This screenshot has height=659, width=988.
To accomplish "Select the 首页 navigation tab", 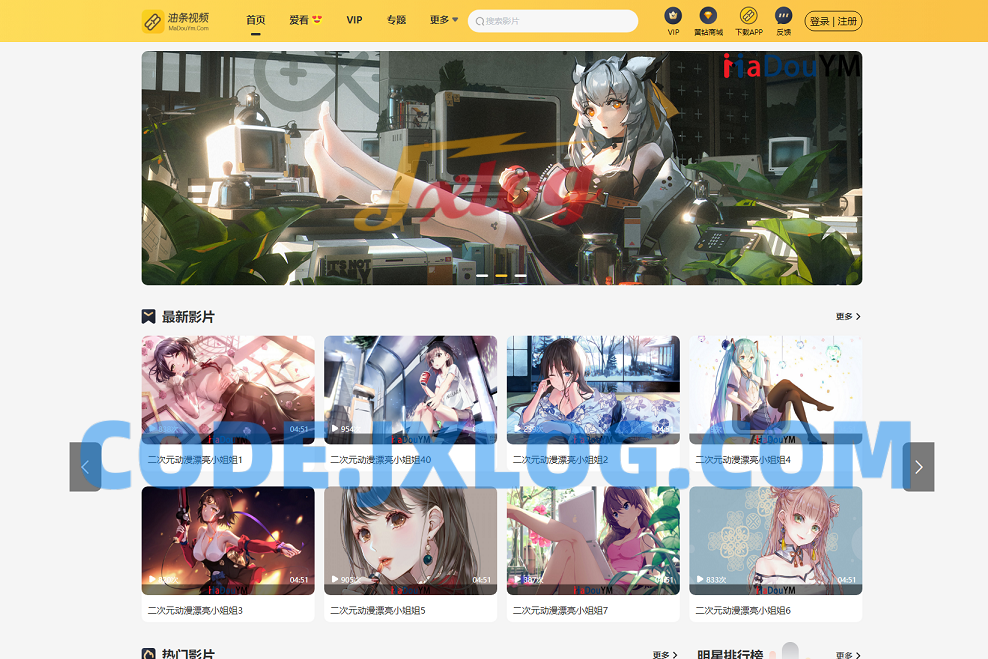I will (256, 20).
